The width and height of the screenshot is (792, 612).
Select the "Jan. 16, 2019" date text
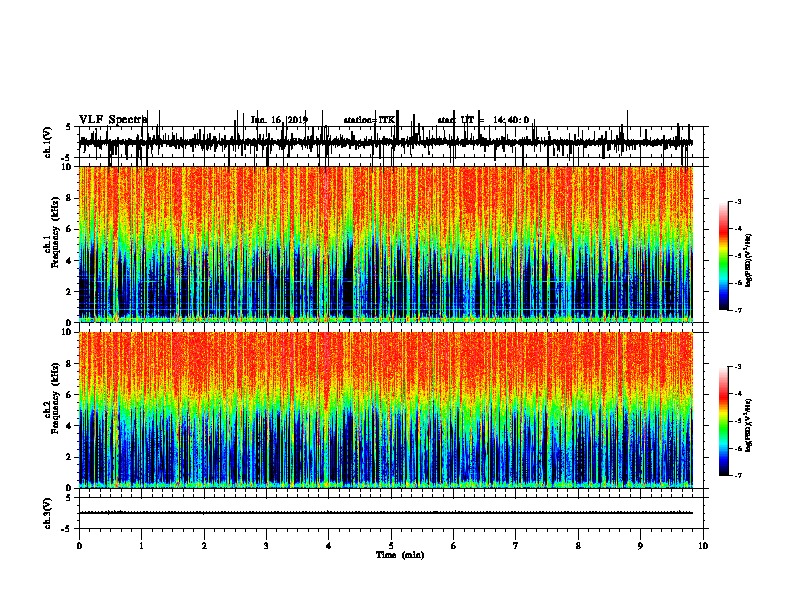click(x=279, y=120)
